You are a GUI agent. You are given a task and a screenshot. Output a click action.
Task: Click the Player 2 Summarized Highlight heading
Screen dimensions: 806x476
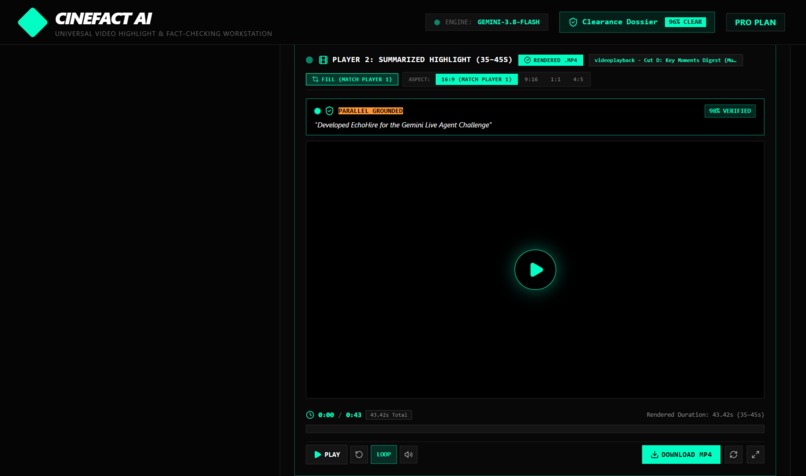[422, 60]
